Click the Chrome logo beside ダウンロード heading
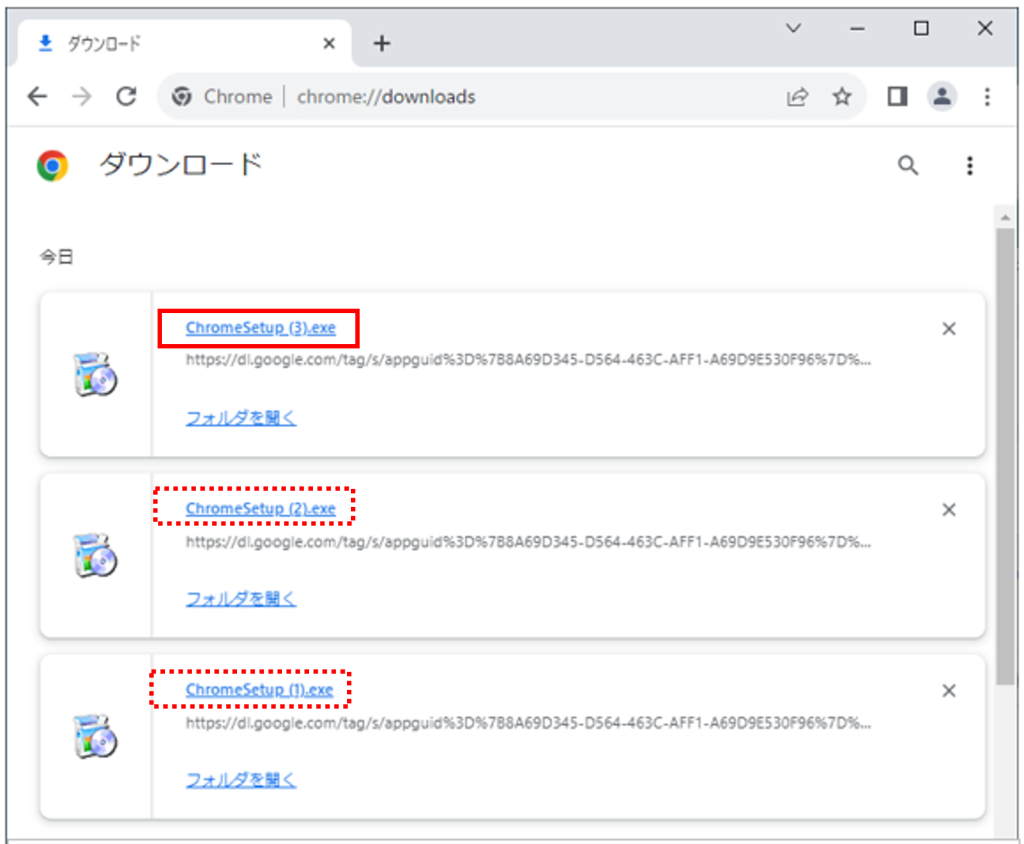This screenshot has width=1024, height=844. [53, 165]
